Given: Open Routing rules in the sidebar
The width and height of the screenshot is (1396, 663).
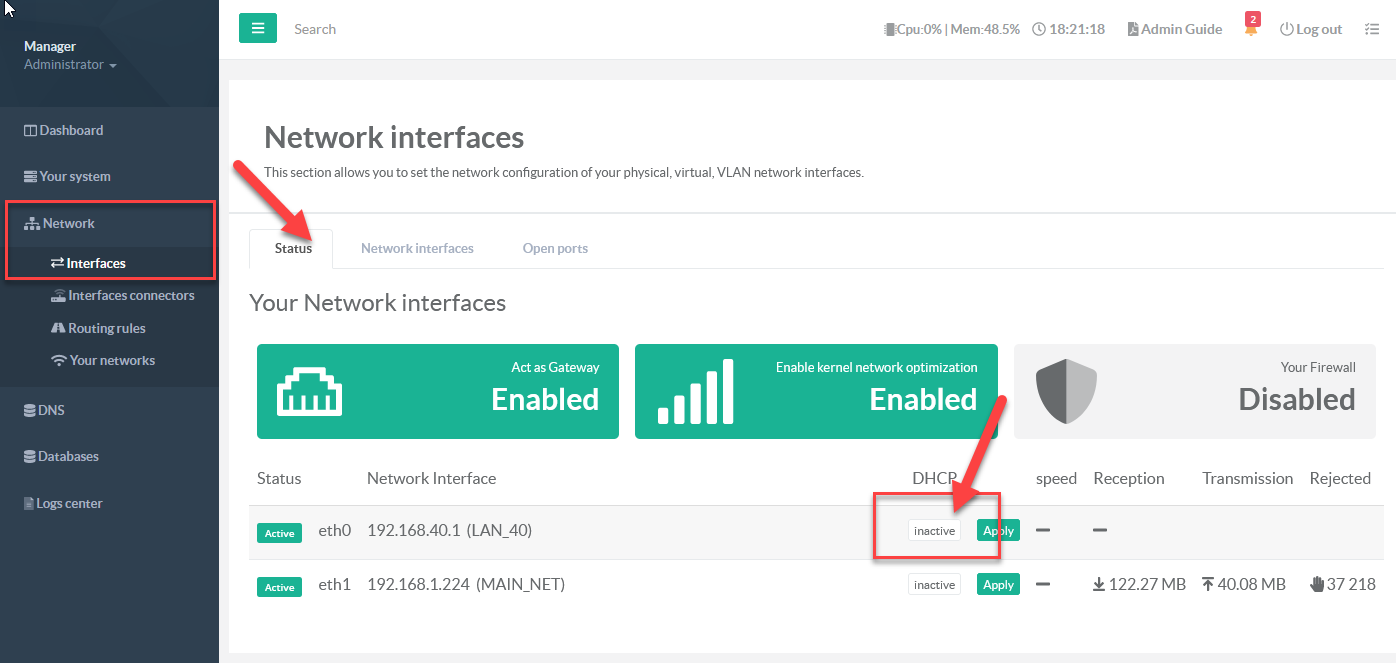Looking at the screenshot, I should (x=106, y=328).
